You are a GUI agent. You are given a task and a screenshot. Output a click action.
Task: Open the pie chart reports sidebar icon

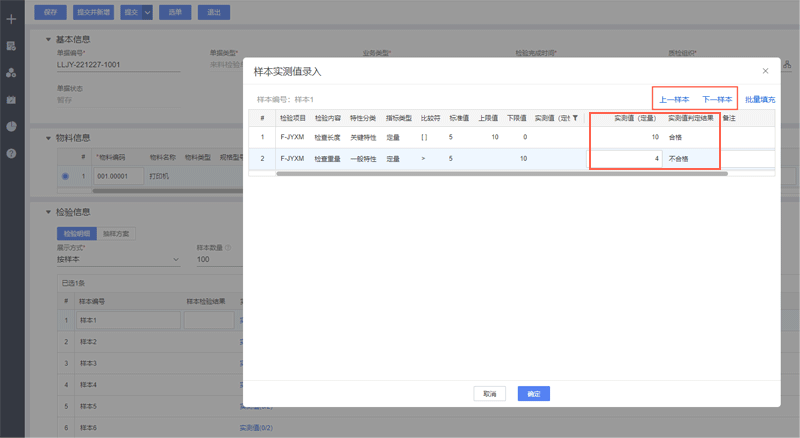click(11, 127)
